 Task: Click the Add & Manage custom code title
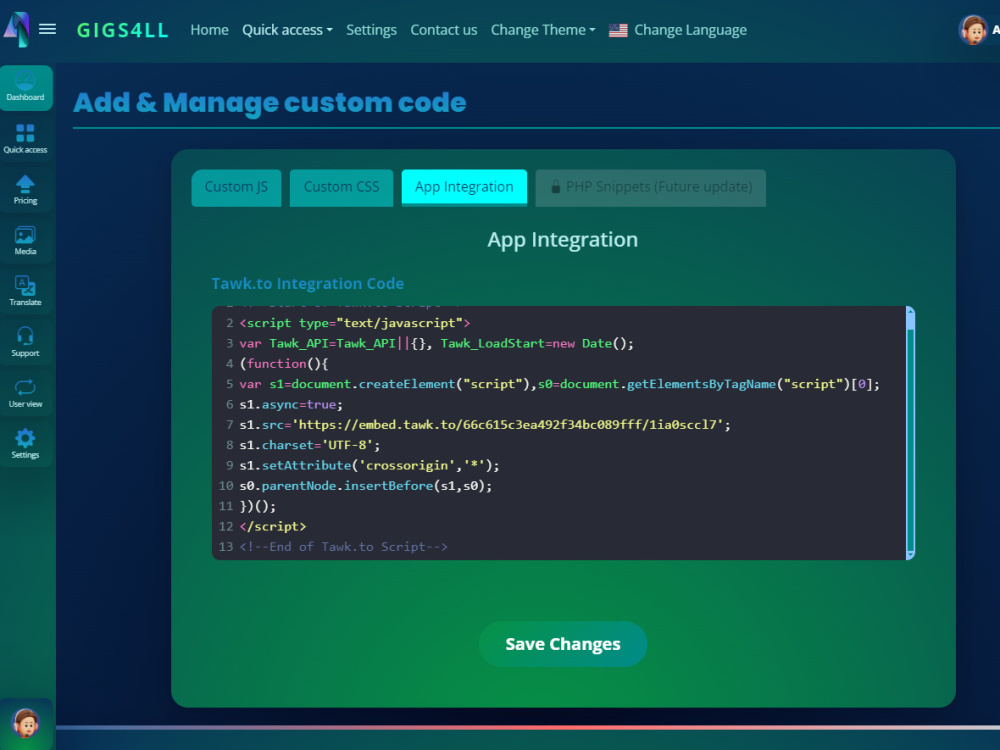pos(270,103)
